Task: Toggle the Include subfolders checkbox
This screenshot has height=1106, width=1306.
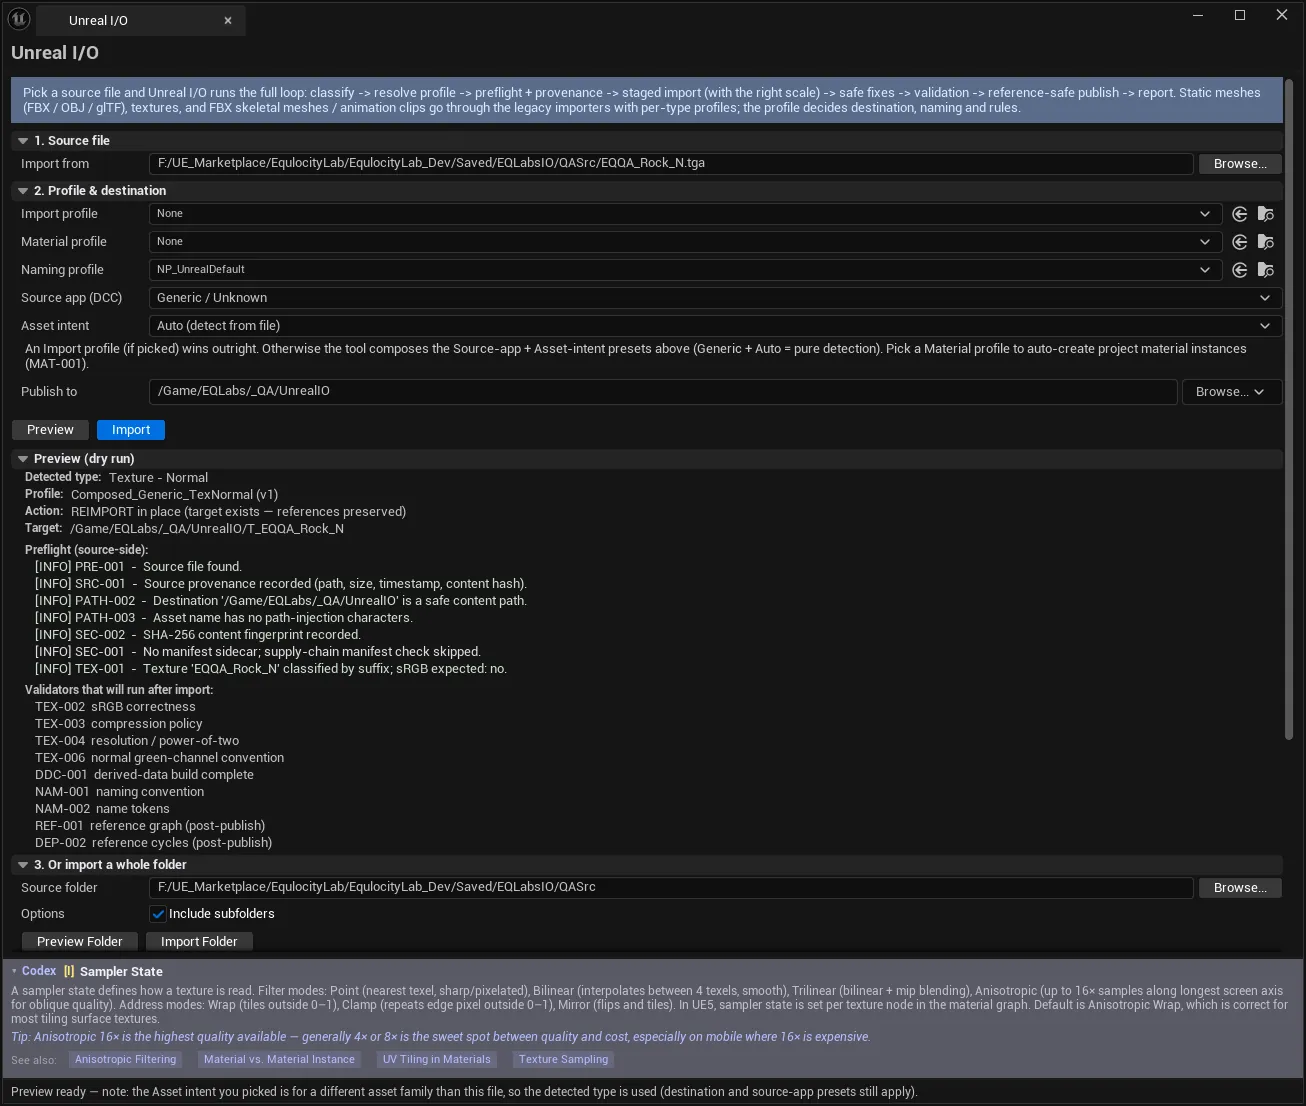Action: coord(158,914)
